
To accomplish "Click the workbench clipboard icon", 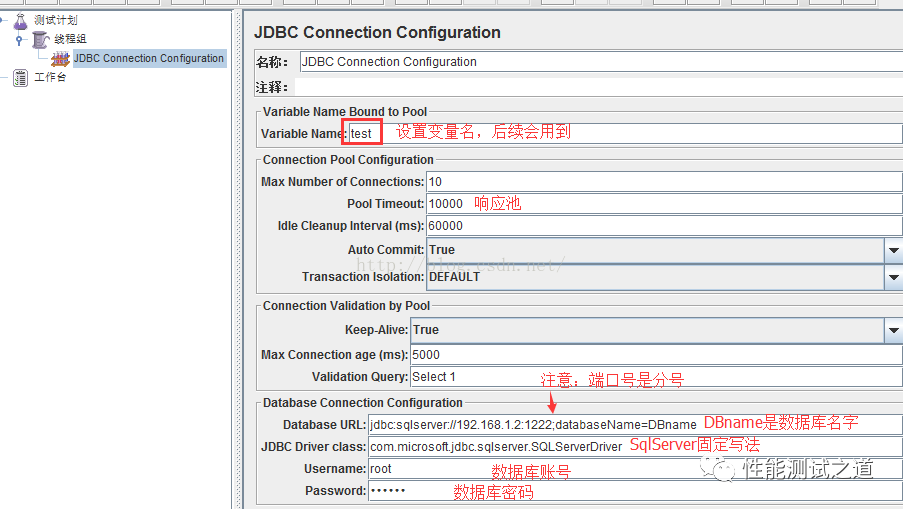I will [21, 77].
